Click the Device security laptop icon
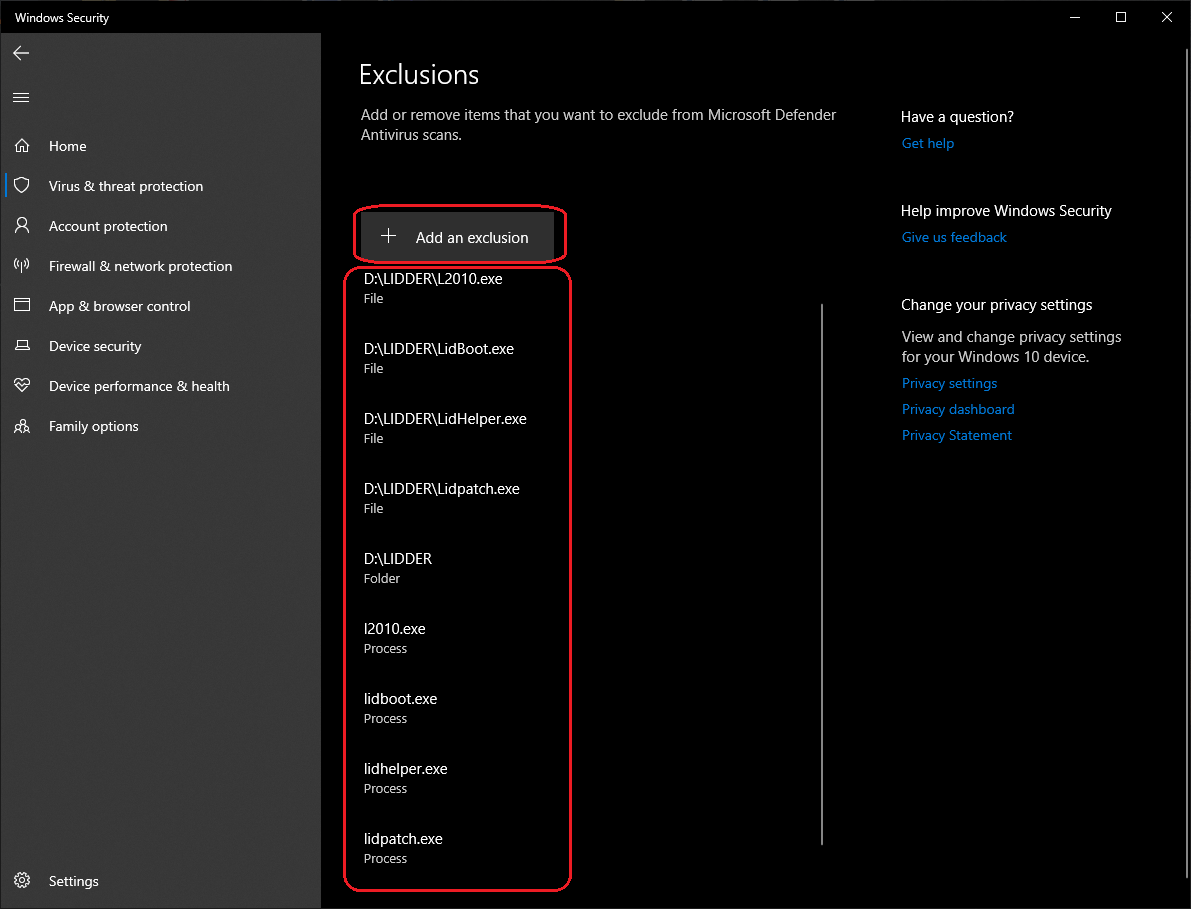This screenshot has height=909, width=1191. [22, 346]
